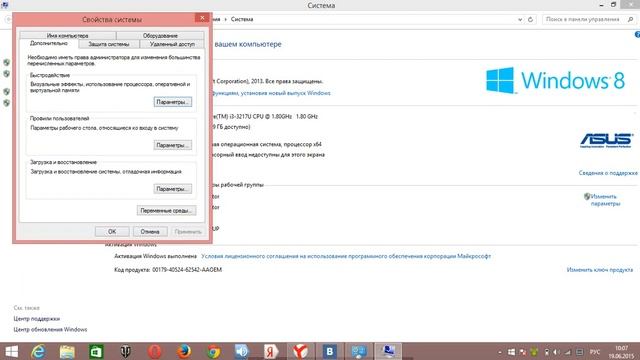The image size is (640, 360).
Task: Open the Action Center flag in the tray
Action: click(x=522, y=352)
